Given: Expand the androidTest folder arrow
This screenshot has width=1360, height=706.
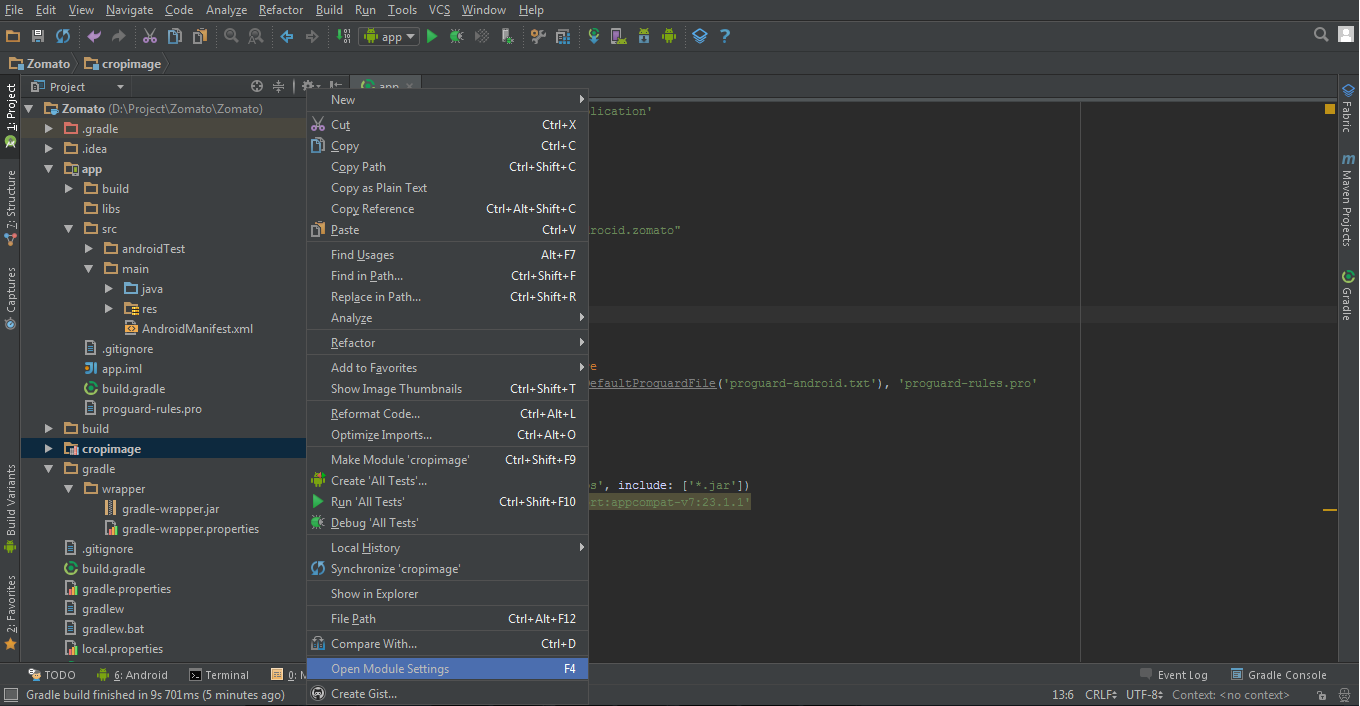Looking at the screenshot, I should [88, 249].
